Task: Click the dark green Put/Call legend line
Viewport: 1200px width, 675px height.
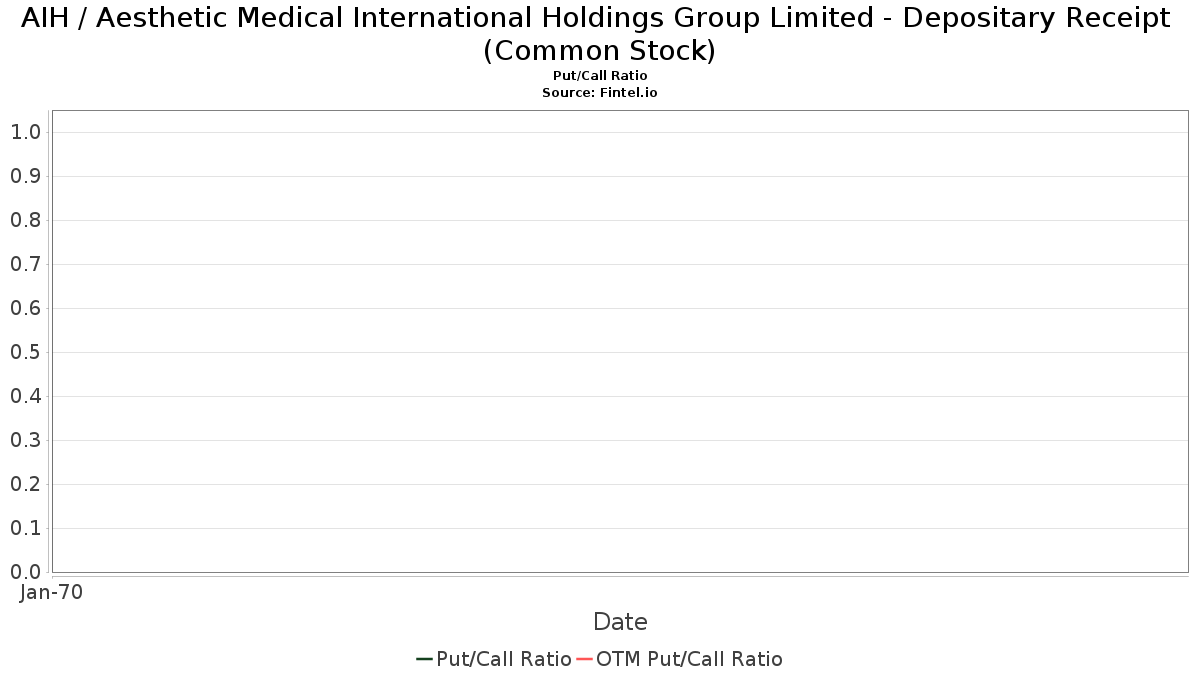Action: click(x=424, y=659)
